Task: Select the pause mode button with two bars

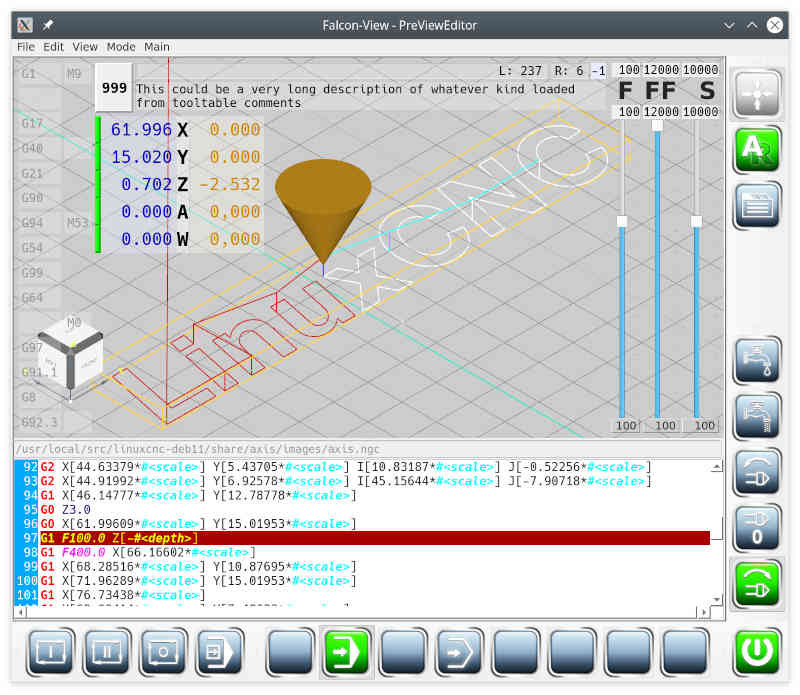Action: pyautogui.click(x=107, y=652)
